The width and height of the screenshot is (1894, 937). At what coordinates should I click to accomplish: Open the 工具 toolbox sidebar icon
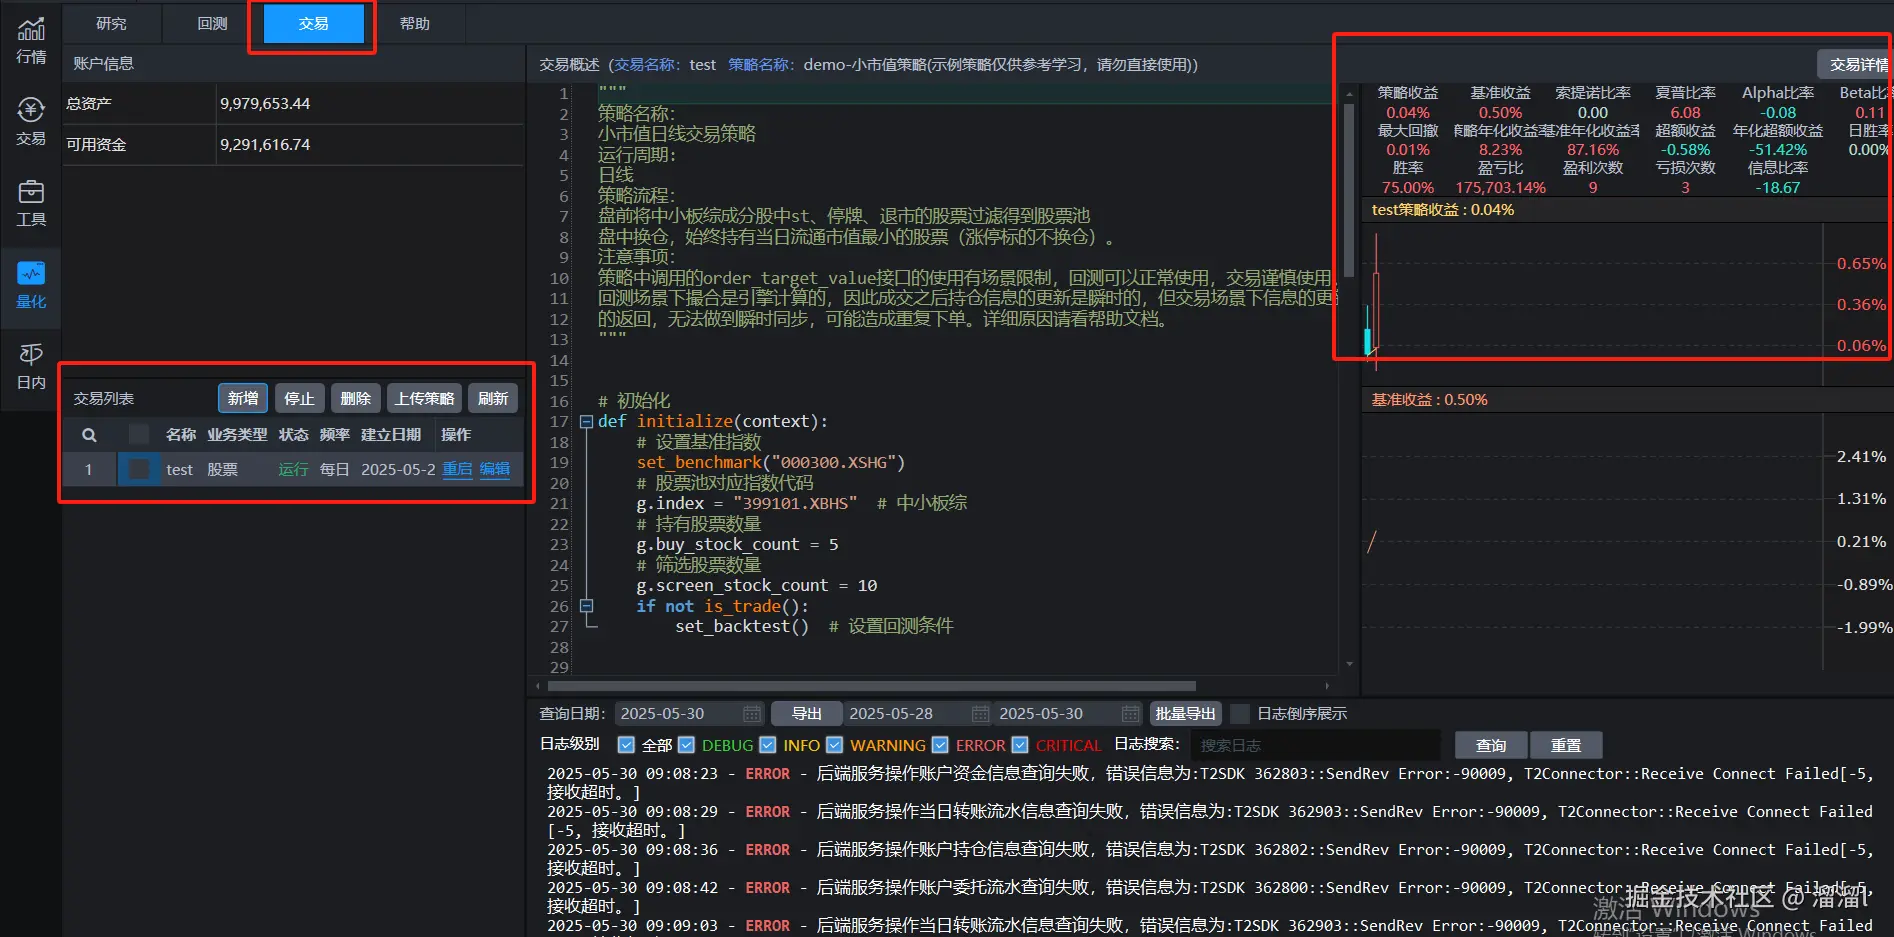(x=31, y=204)
